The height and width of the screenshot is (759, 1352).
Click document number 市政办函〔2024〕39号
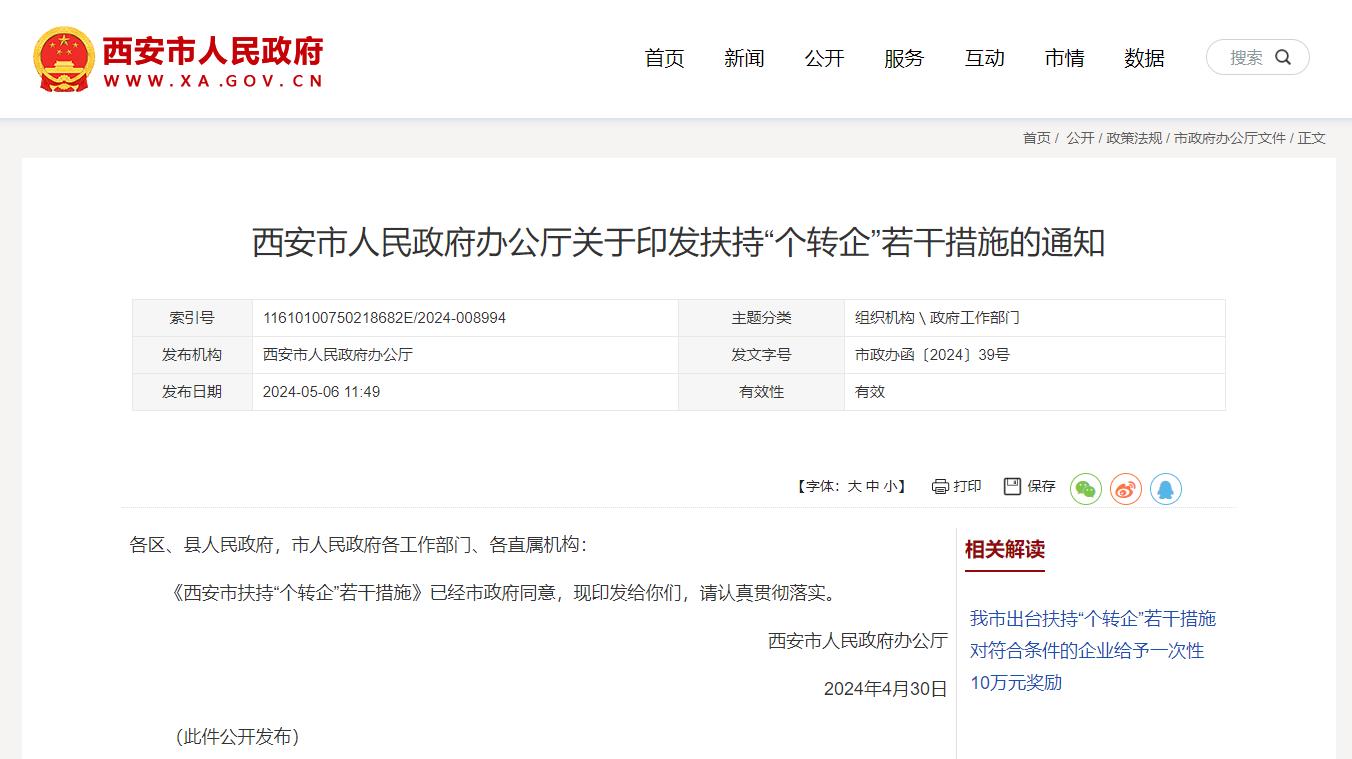click(932, 355)
